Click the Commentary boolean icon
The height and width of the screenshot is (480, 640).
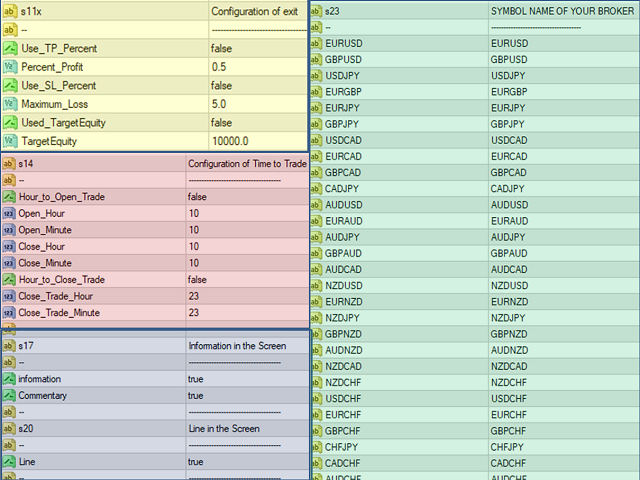click(9, 396)
